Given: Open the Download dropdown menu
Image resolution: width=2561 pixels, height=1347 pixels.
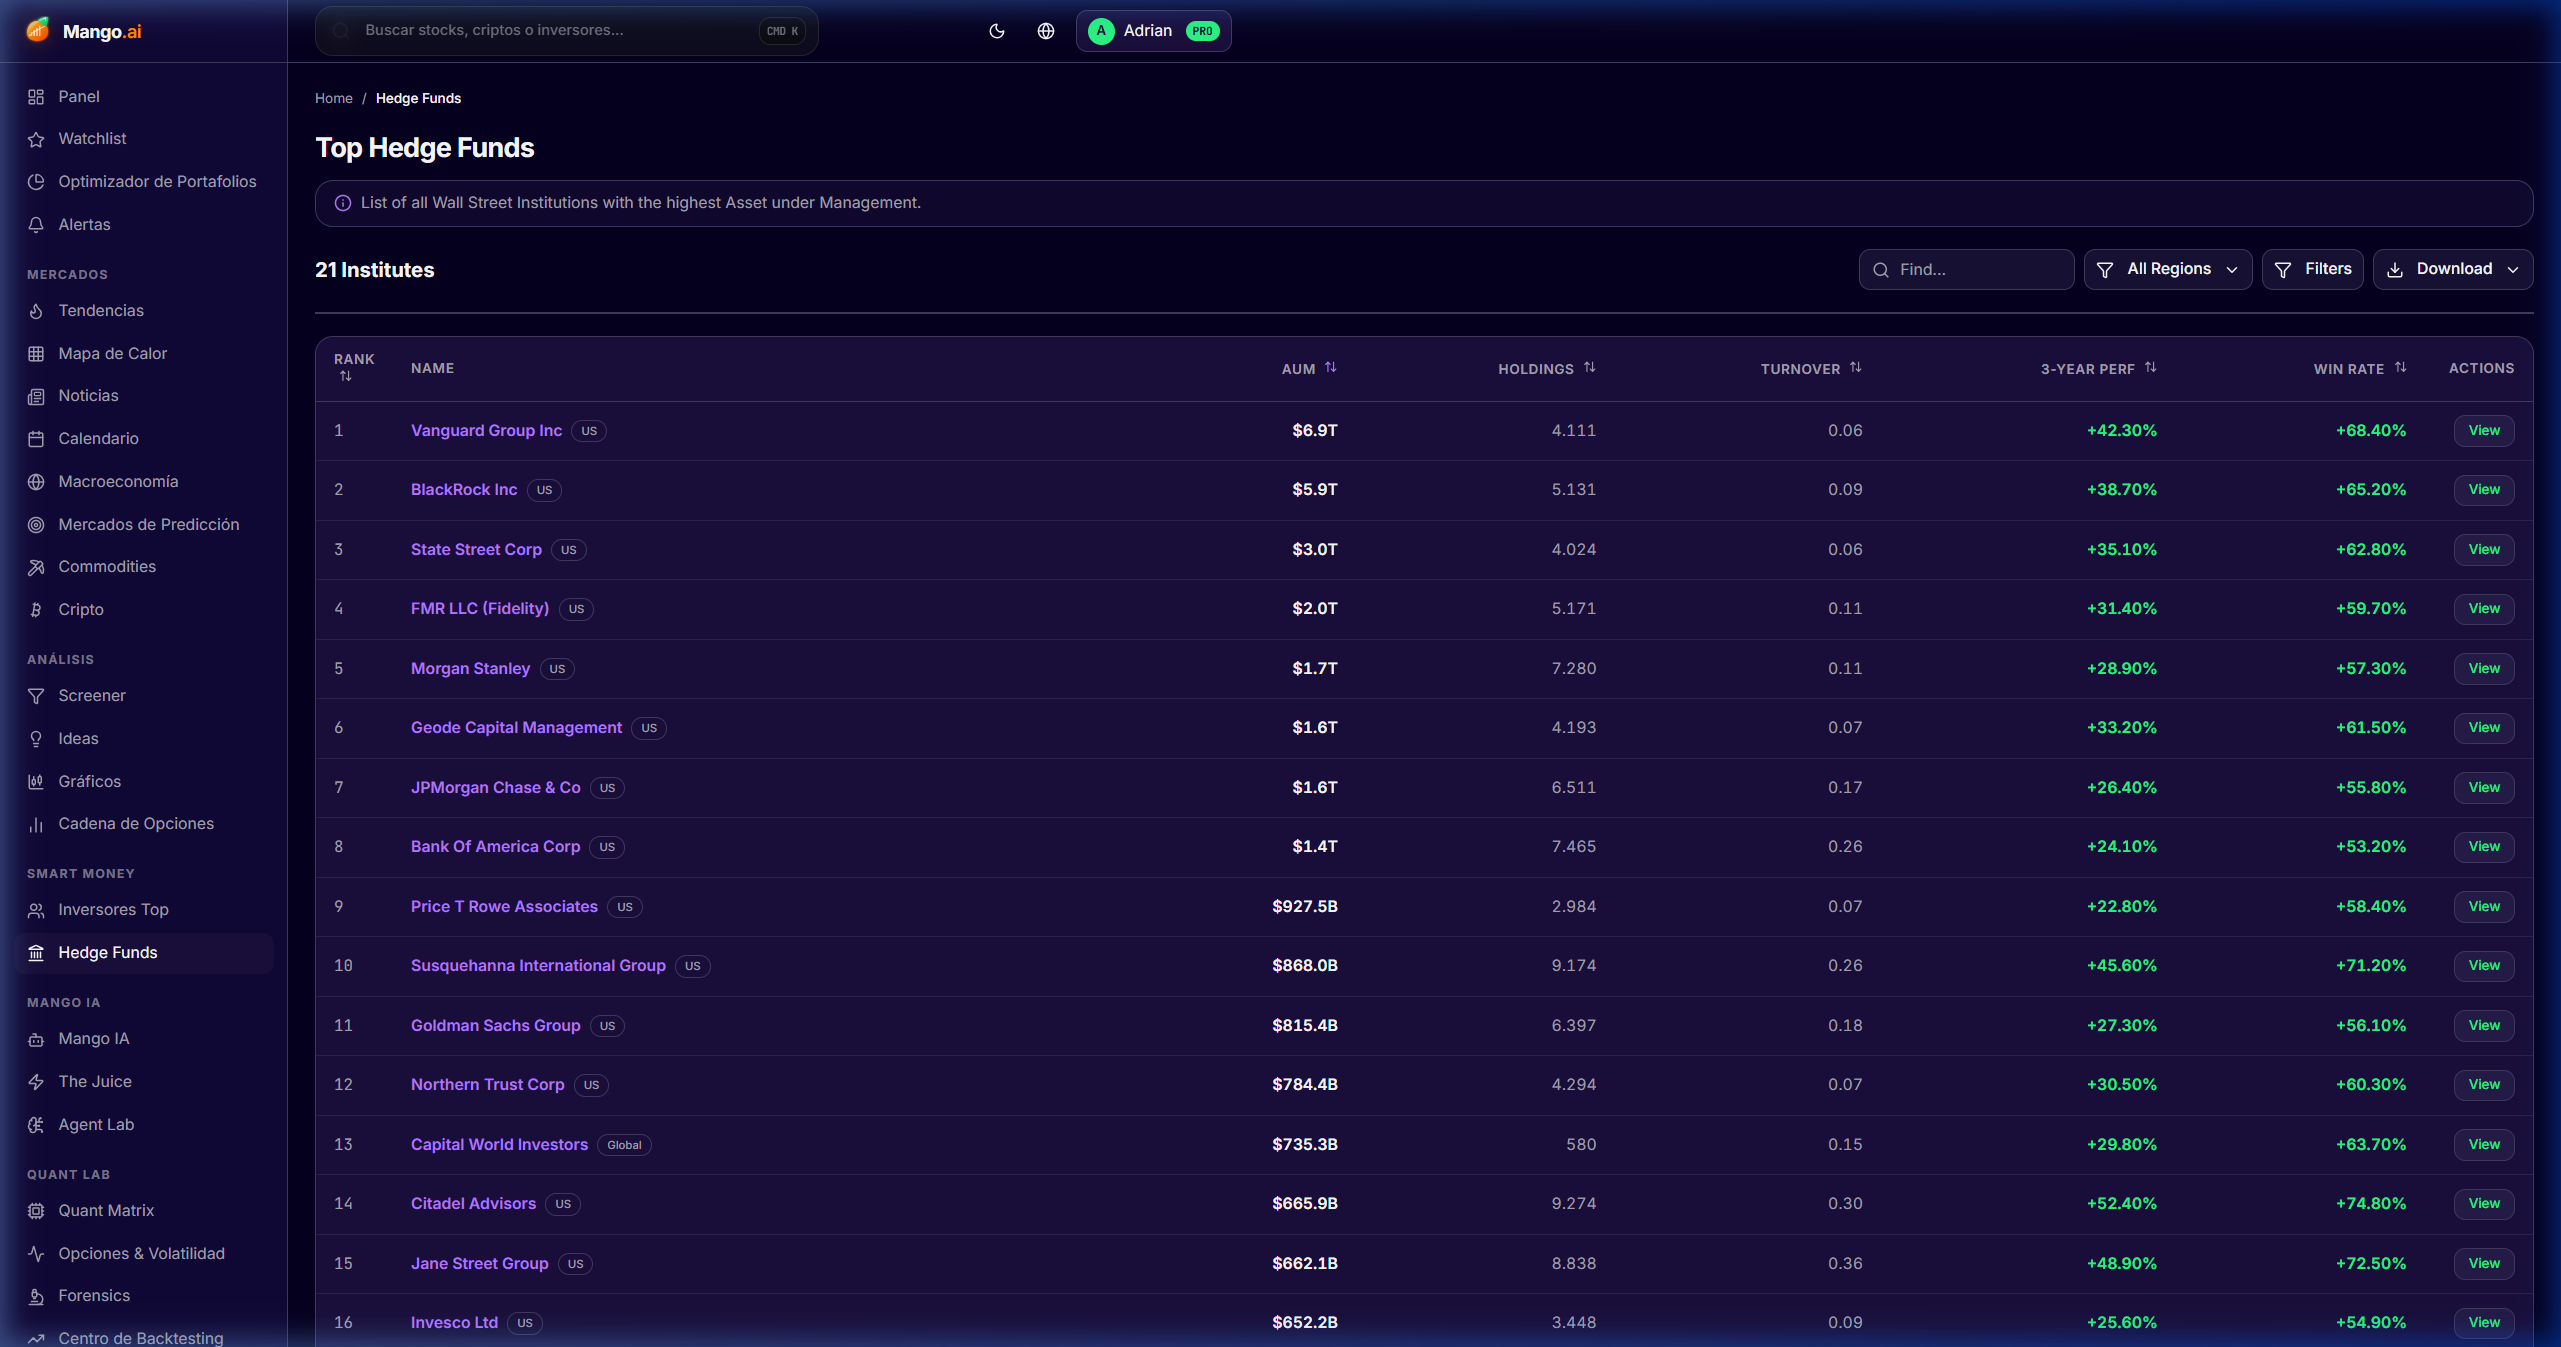Looking at the screenshot, I should tap(2452, 270).
